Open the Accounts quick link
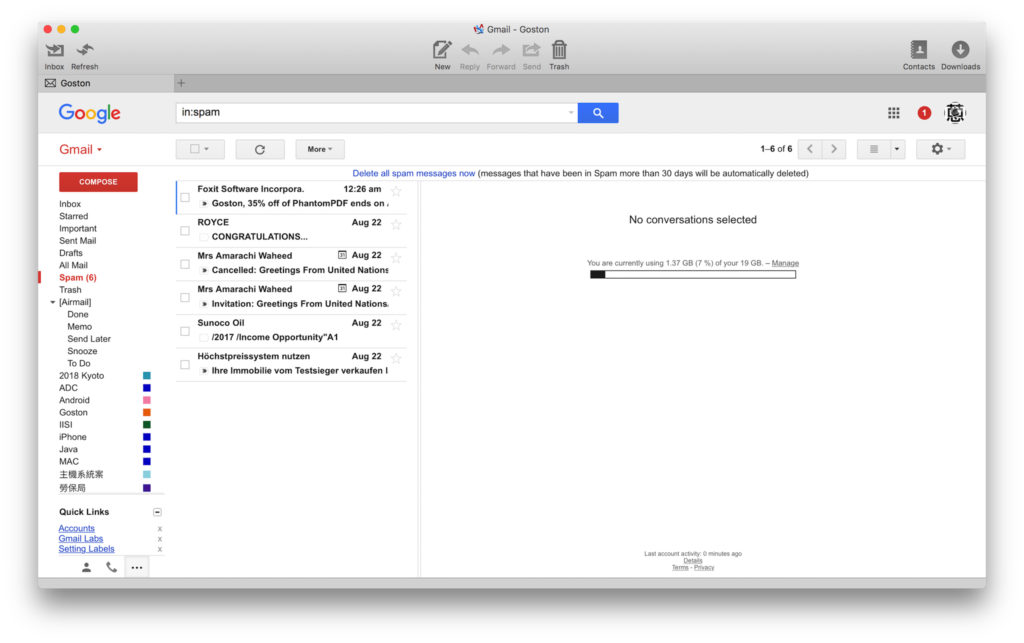Screen dimensions: 1024x643 76,529
